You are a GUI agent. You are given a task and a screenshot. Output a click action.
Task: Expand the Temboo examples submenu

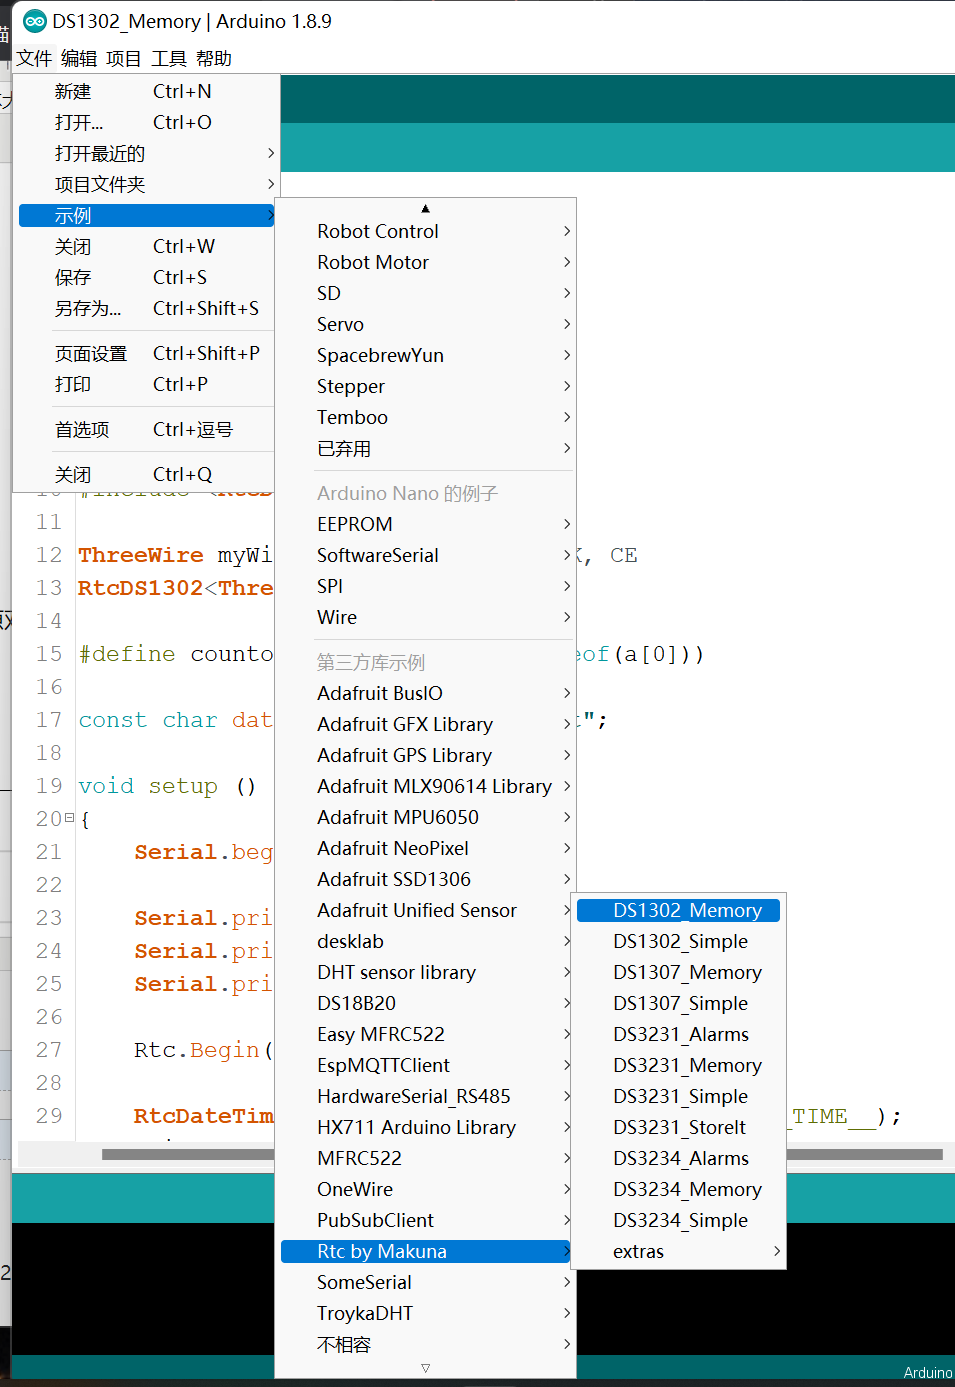(425, 417)
